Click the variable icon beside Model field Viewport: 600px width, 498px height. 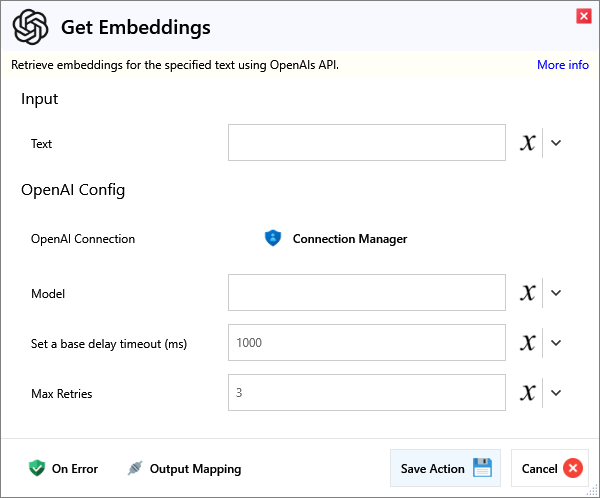point(528,293)
